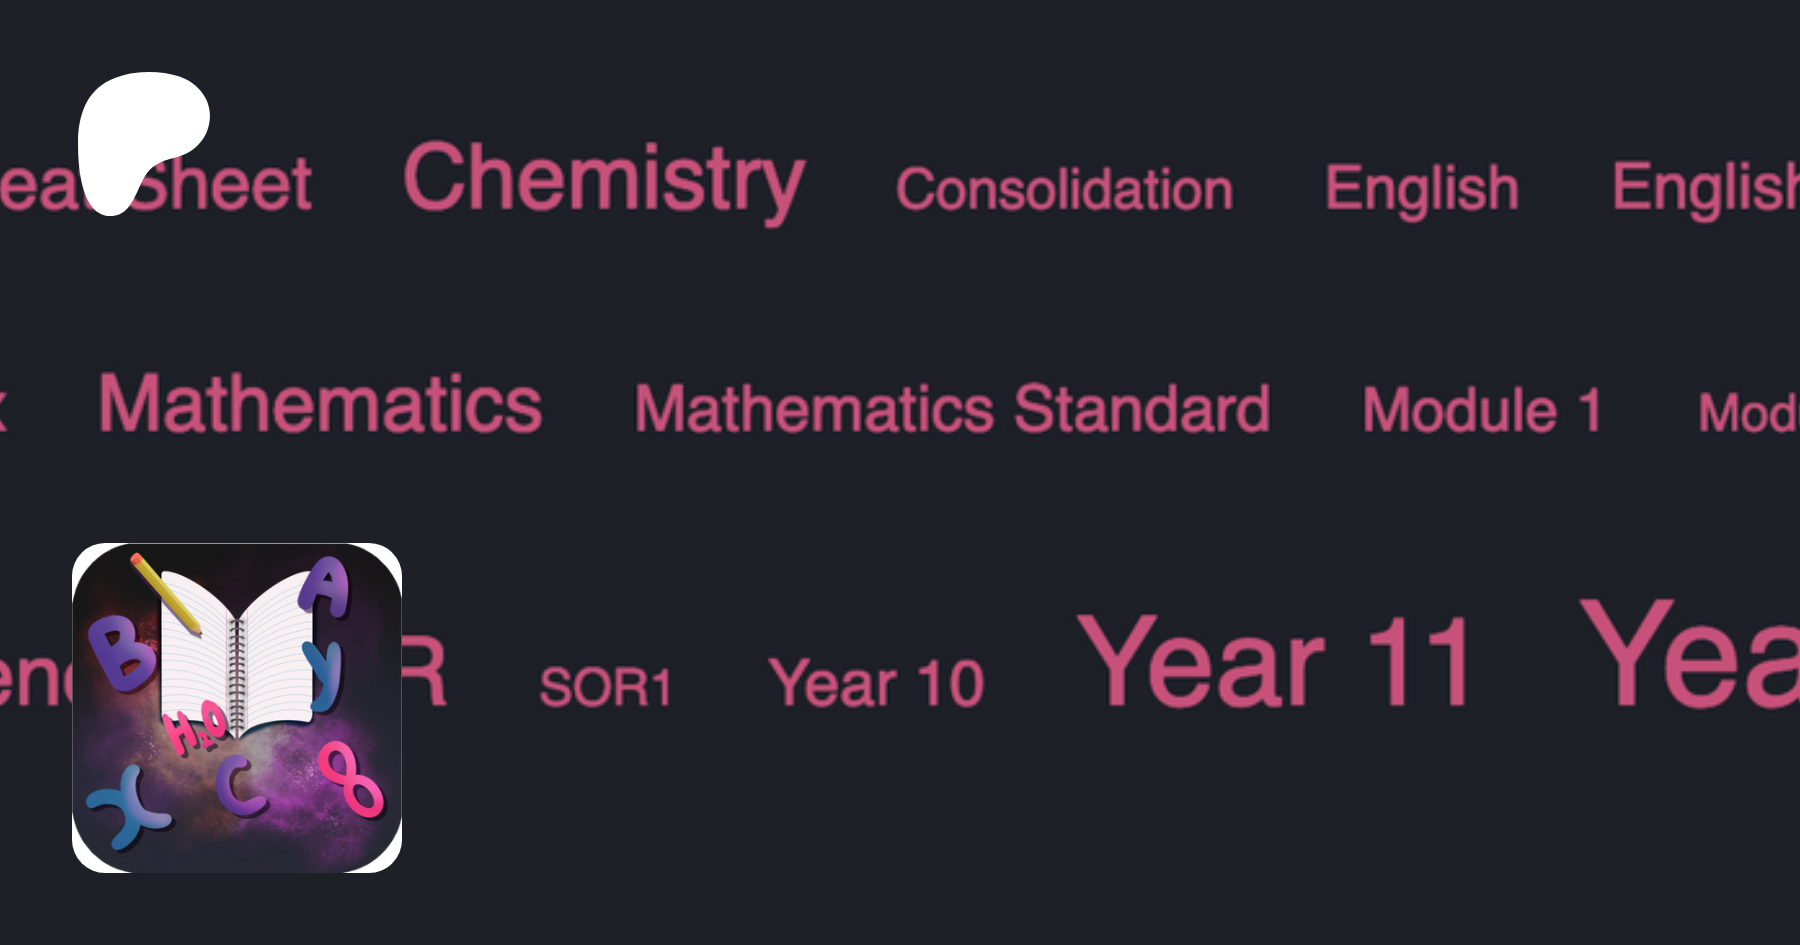This screenshot has width=1800, height=945.
Task: Open the Mathematics tag
Action: click(x=320, y=405)
